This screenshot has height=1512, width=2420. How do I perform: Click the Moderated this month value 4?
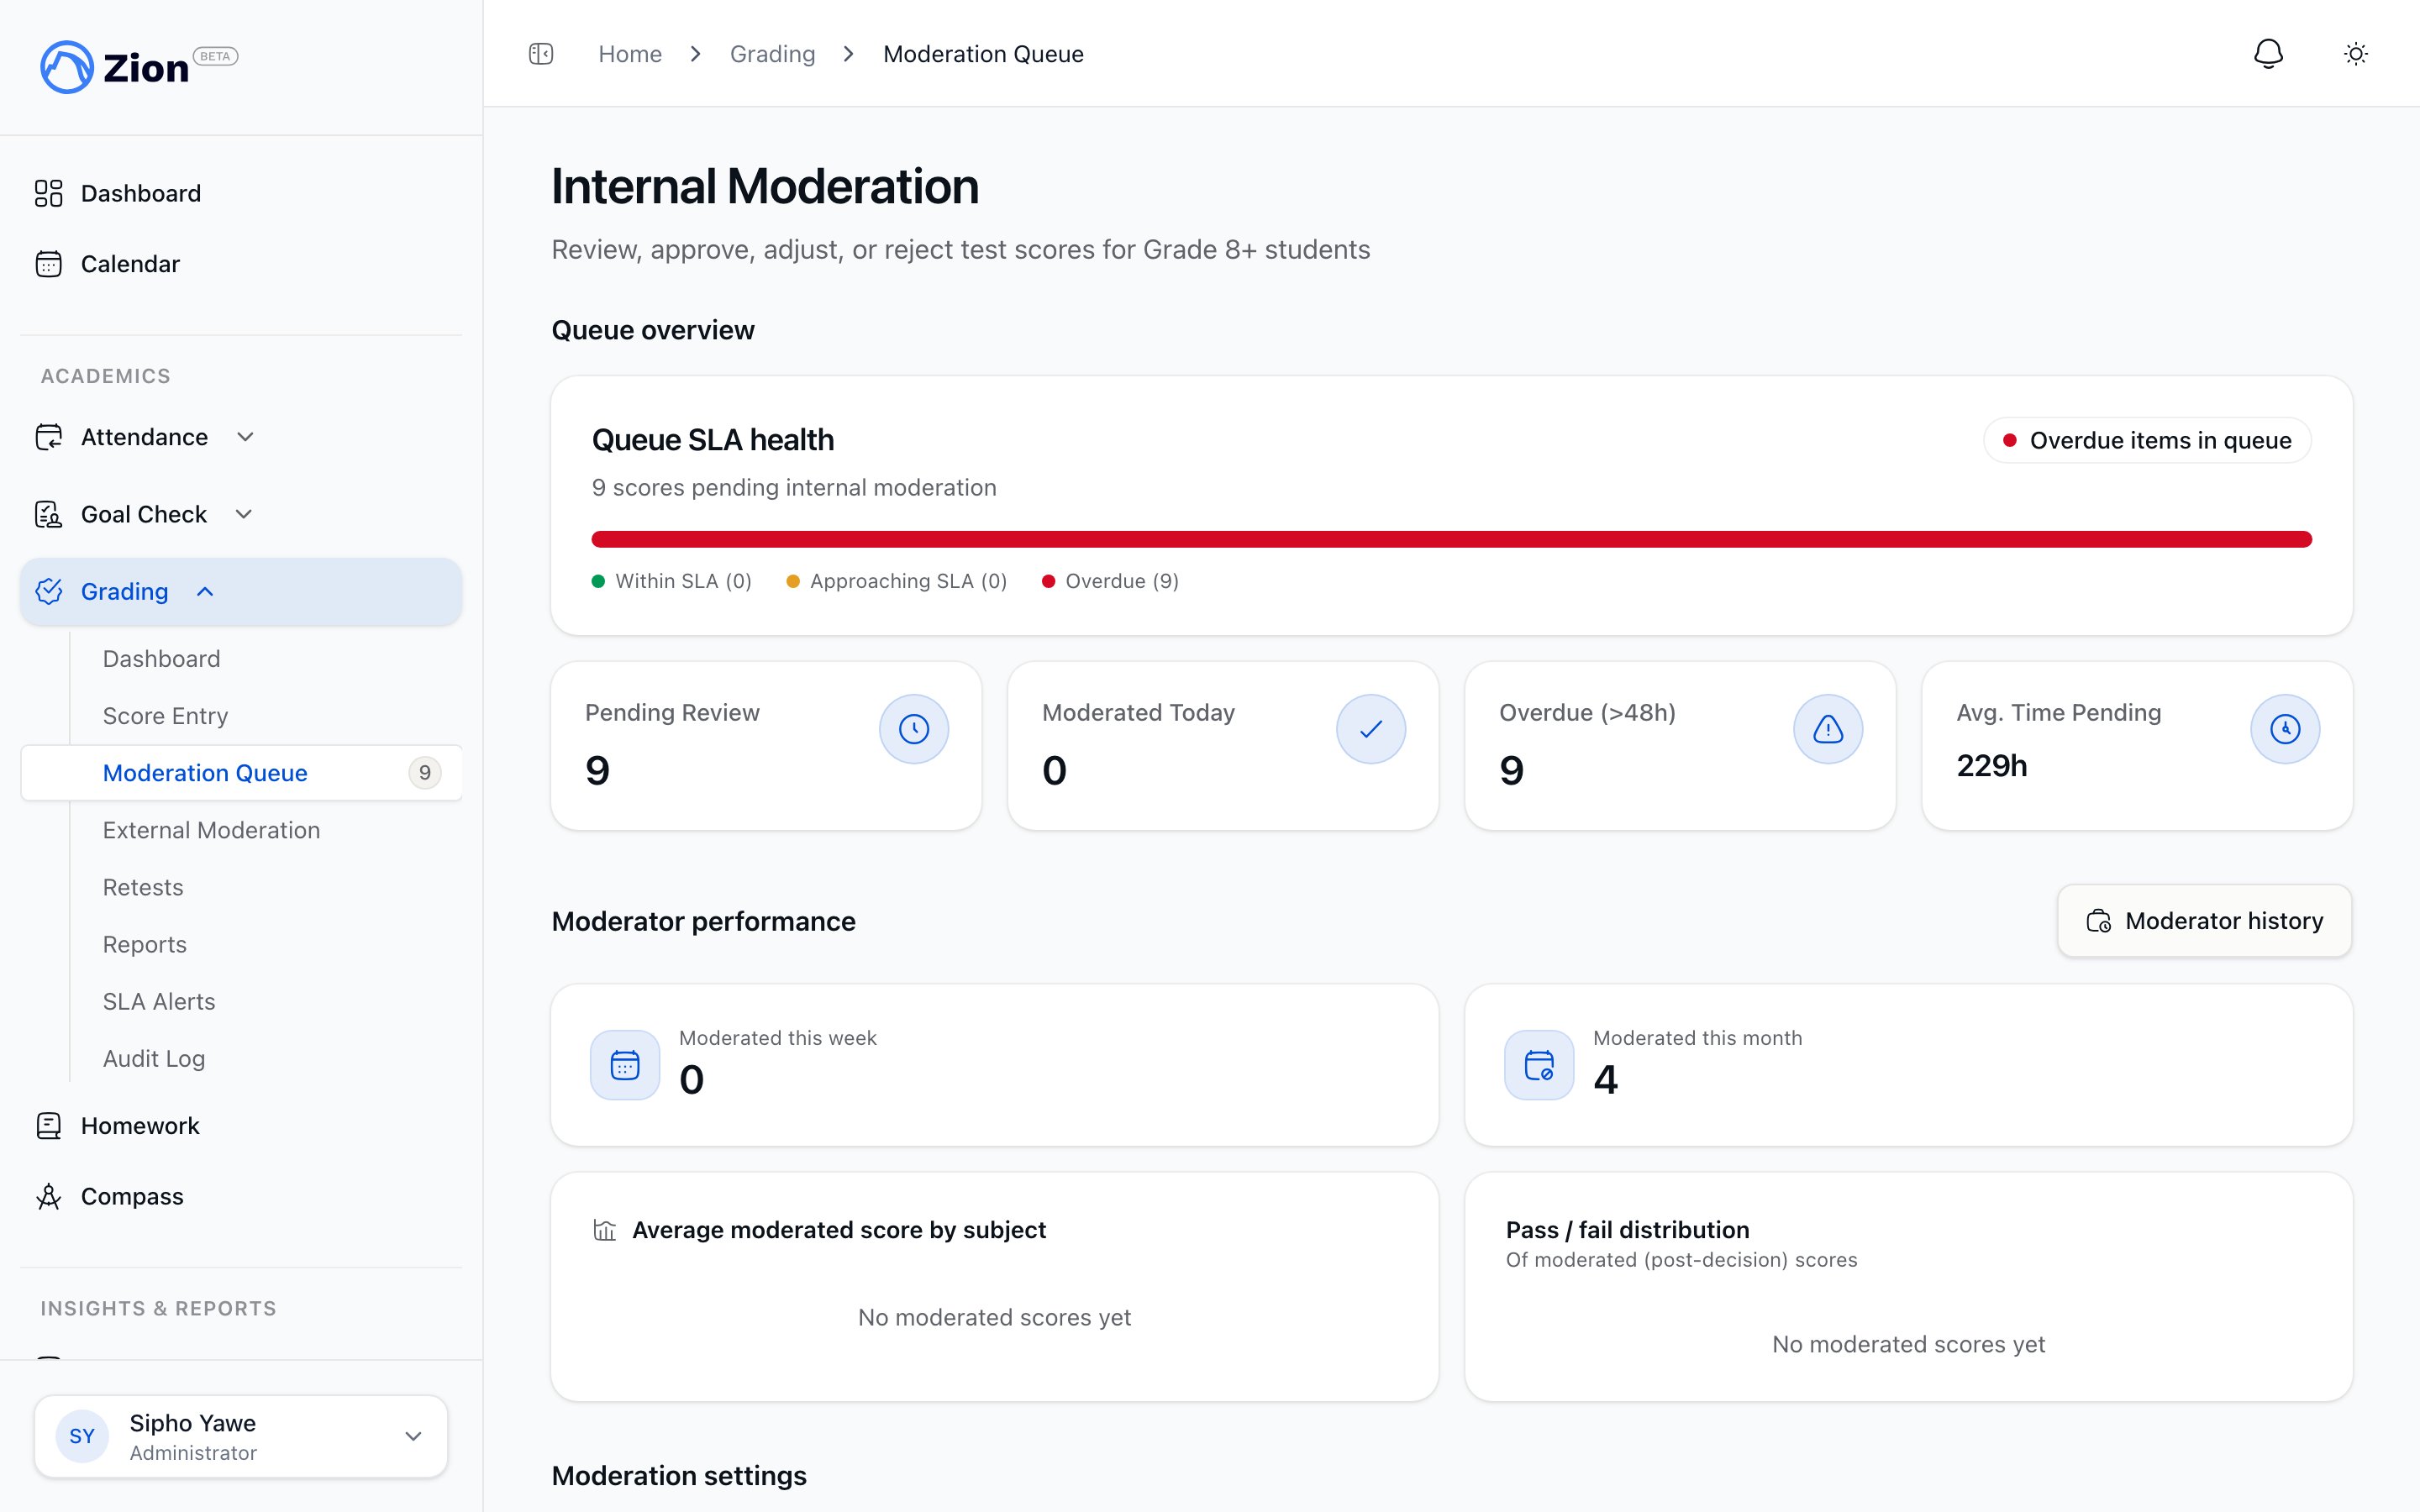1605,1080
